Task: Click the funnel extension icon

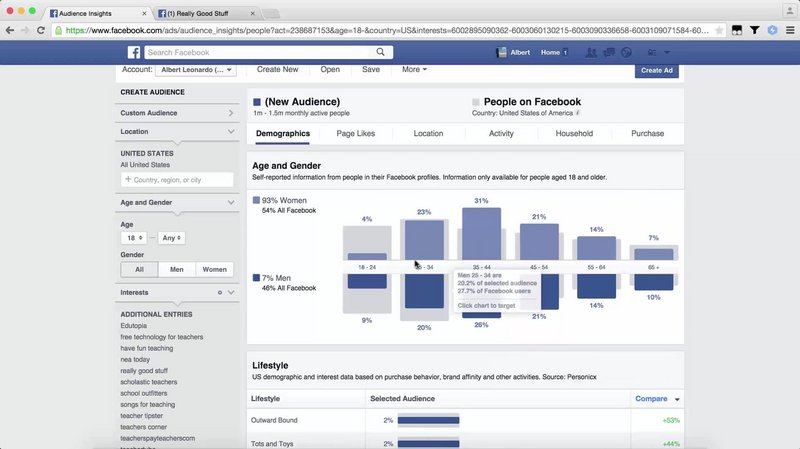Action: click(x=755, y=30)
